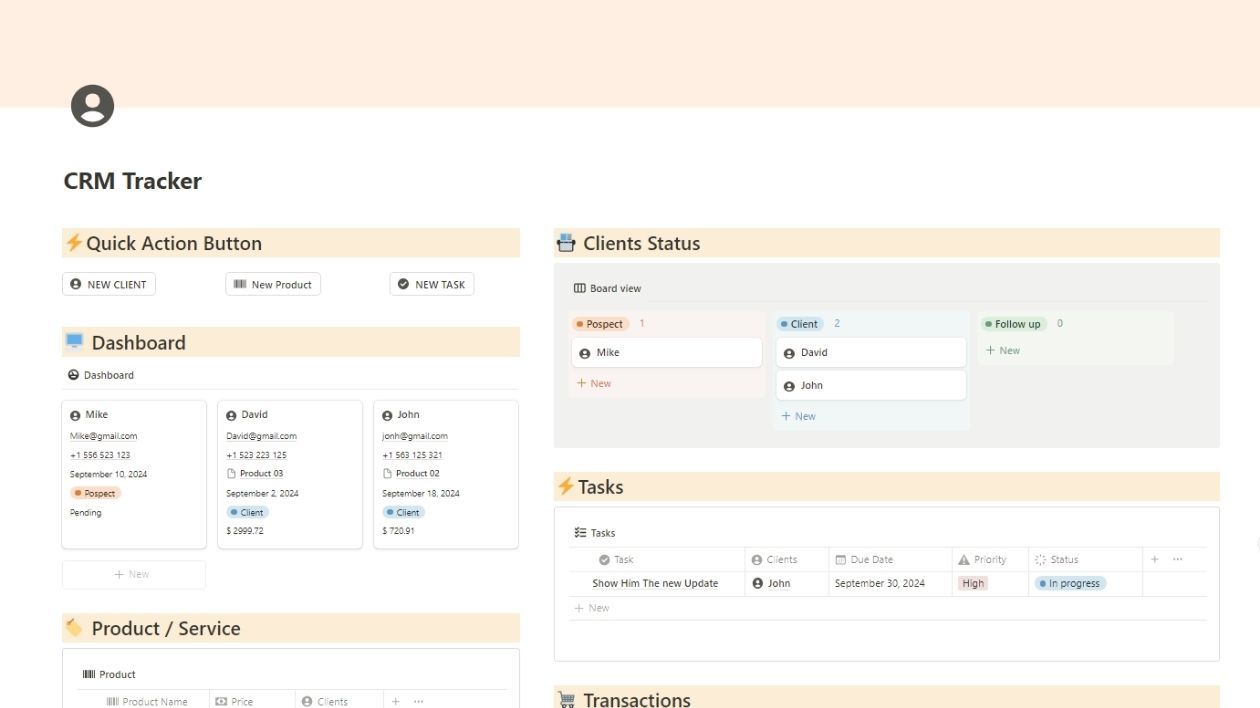Click phone number +1 563 125 321
The width and height of the screenshot is (1260, 708).
[412, 455]
